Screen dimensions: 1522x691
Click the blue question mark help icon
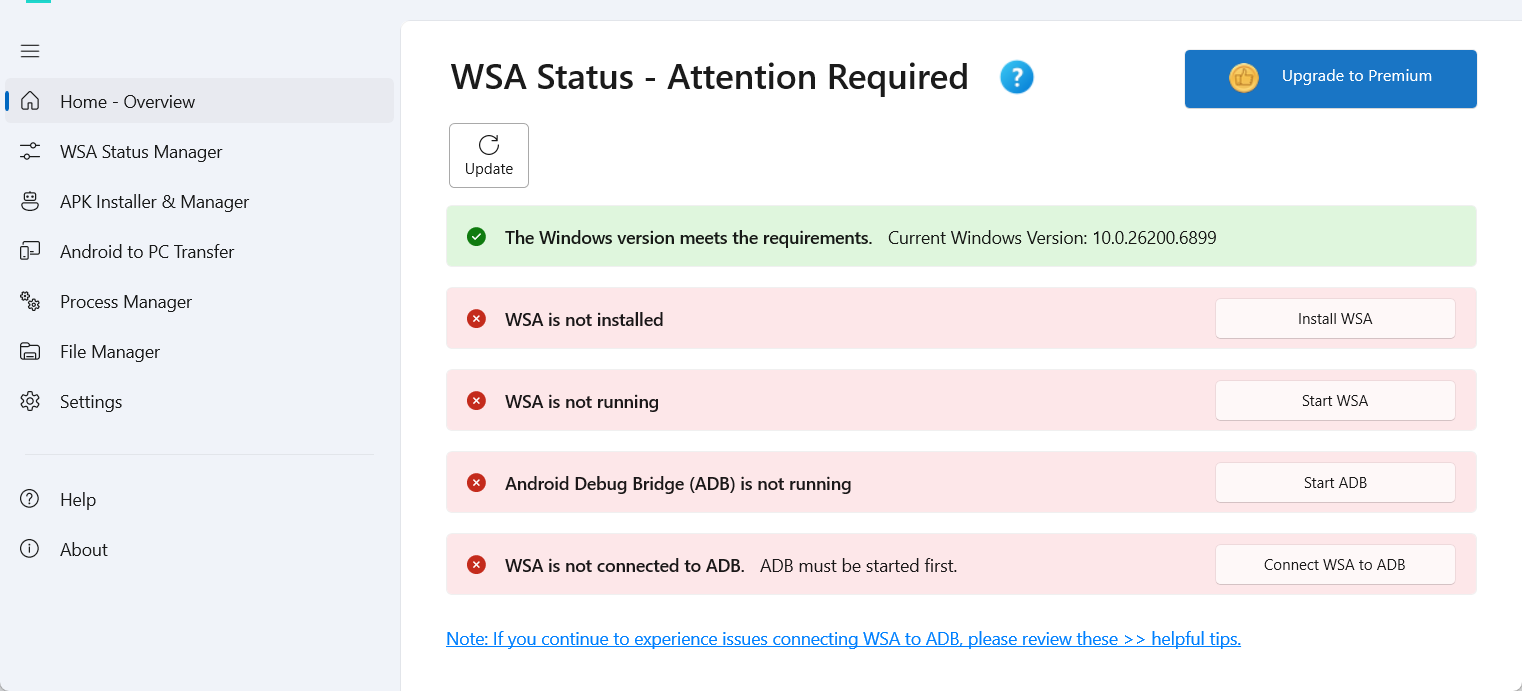tap(1017, 77)
